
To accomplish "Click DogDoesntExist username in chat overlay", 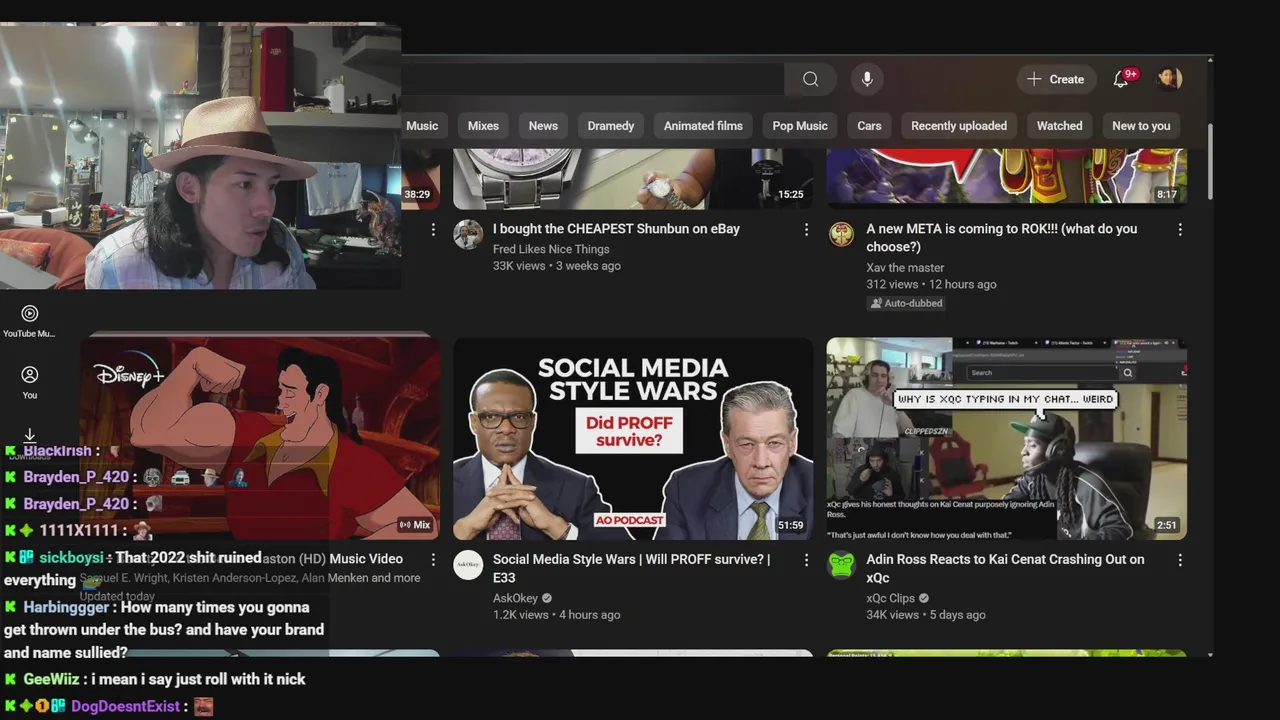I will 125,706.
